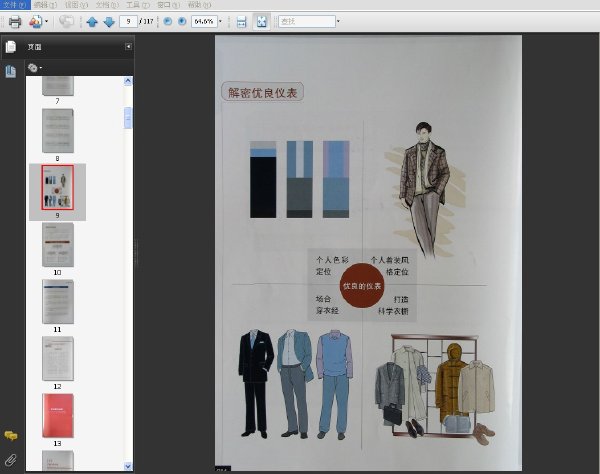The width and height of the screenshot is (600, 474).
Task: Click the fit full page icon
Action: coord(262,21)
